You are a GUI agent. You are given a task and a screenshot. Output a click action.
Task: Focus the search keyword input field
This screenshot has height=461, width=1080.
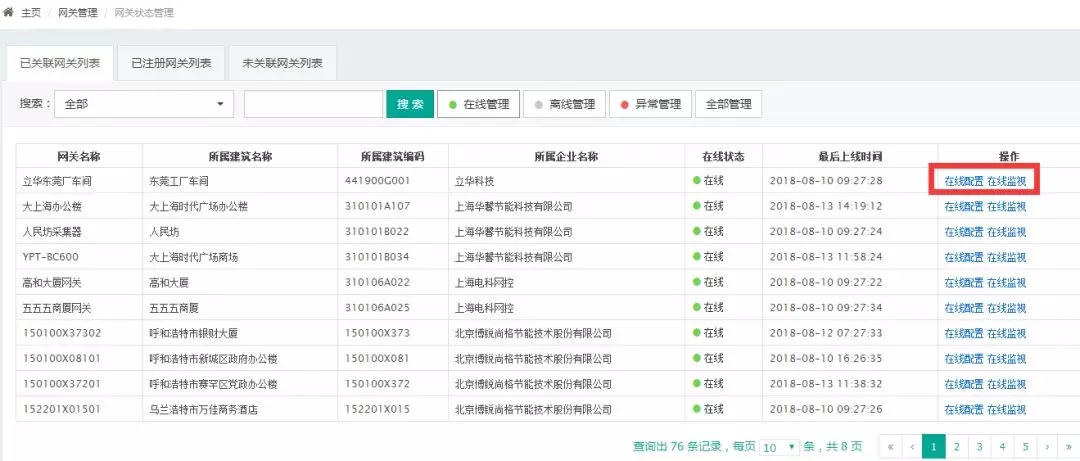(x=313, y=104)
